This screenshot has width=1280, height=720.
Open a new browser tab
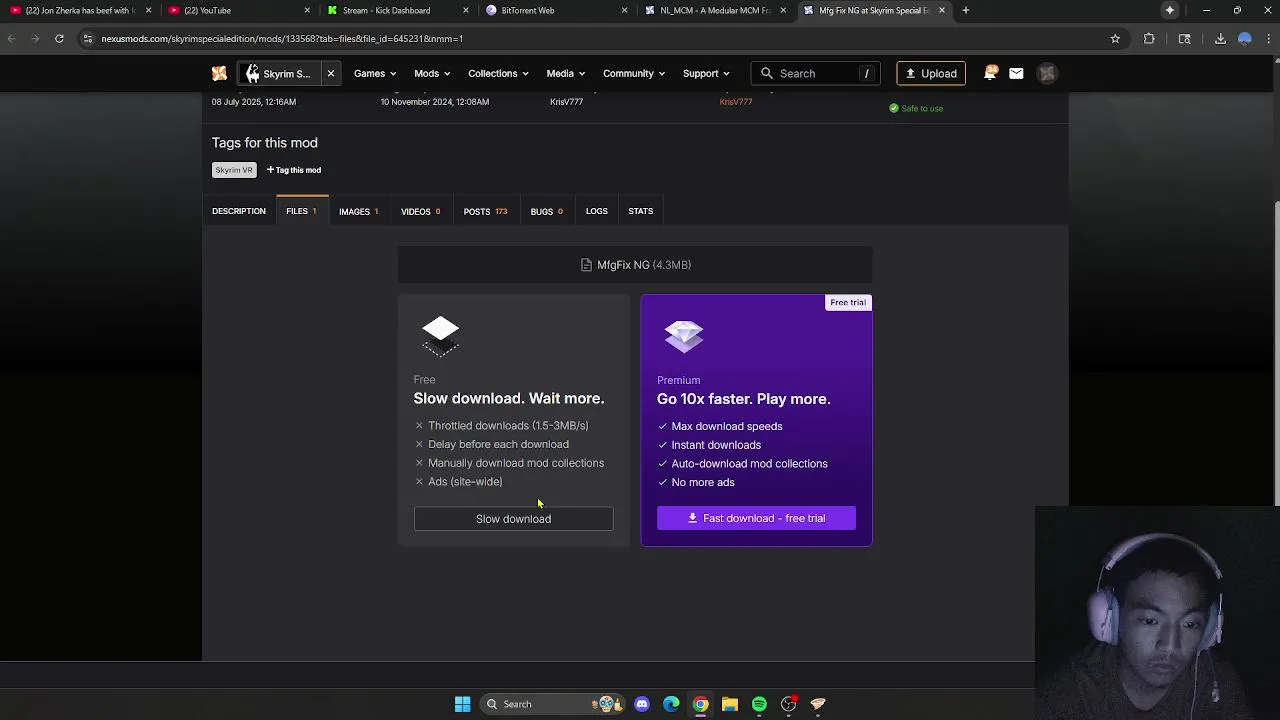coord(965,10)
